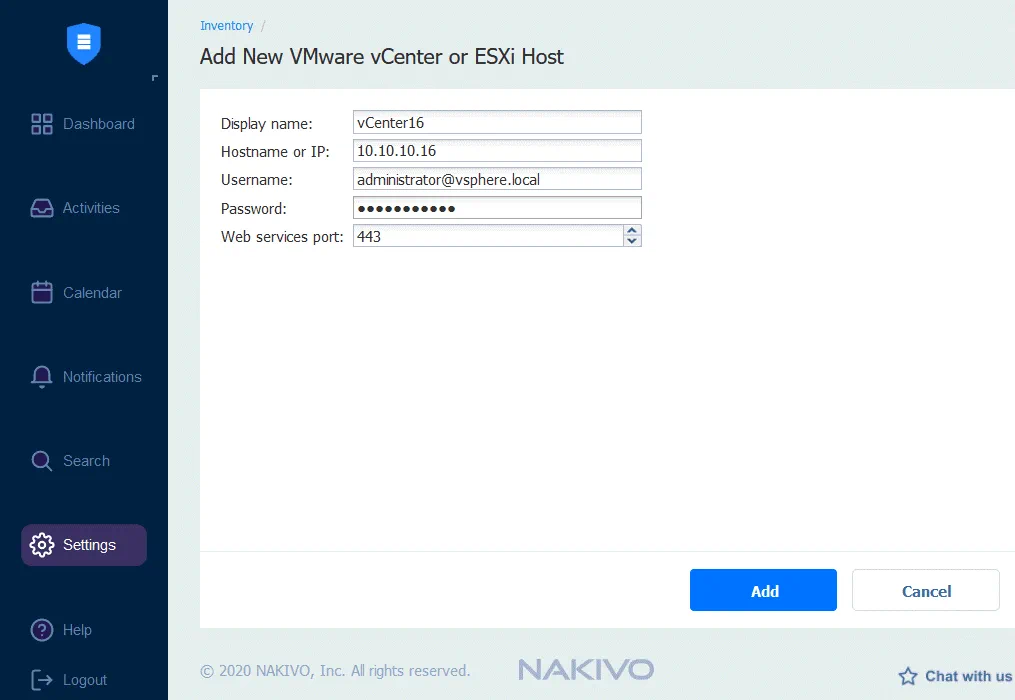Collapse the sidebar with corner toggle

pyautogui.click(x=154, y=77)
